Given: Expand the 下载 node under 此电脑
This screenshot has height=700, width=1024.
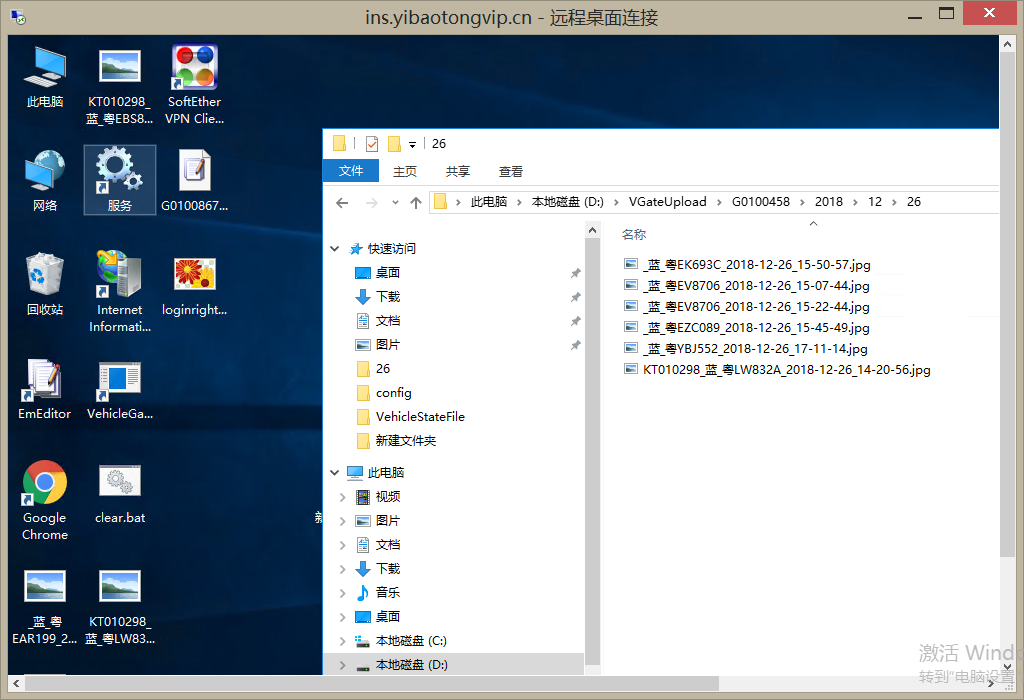Looking at the screenshot, I should point(343,569).
